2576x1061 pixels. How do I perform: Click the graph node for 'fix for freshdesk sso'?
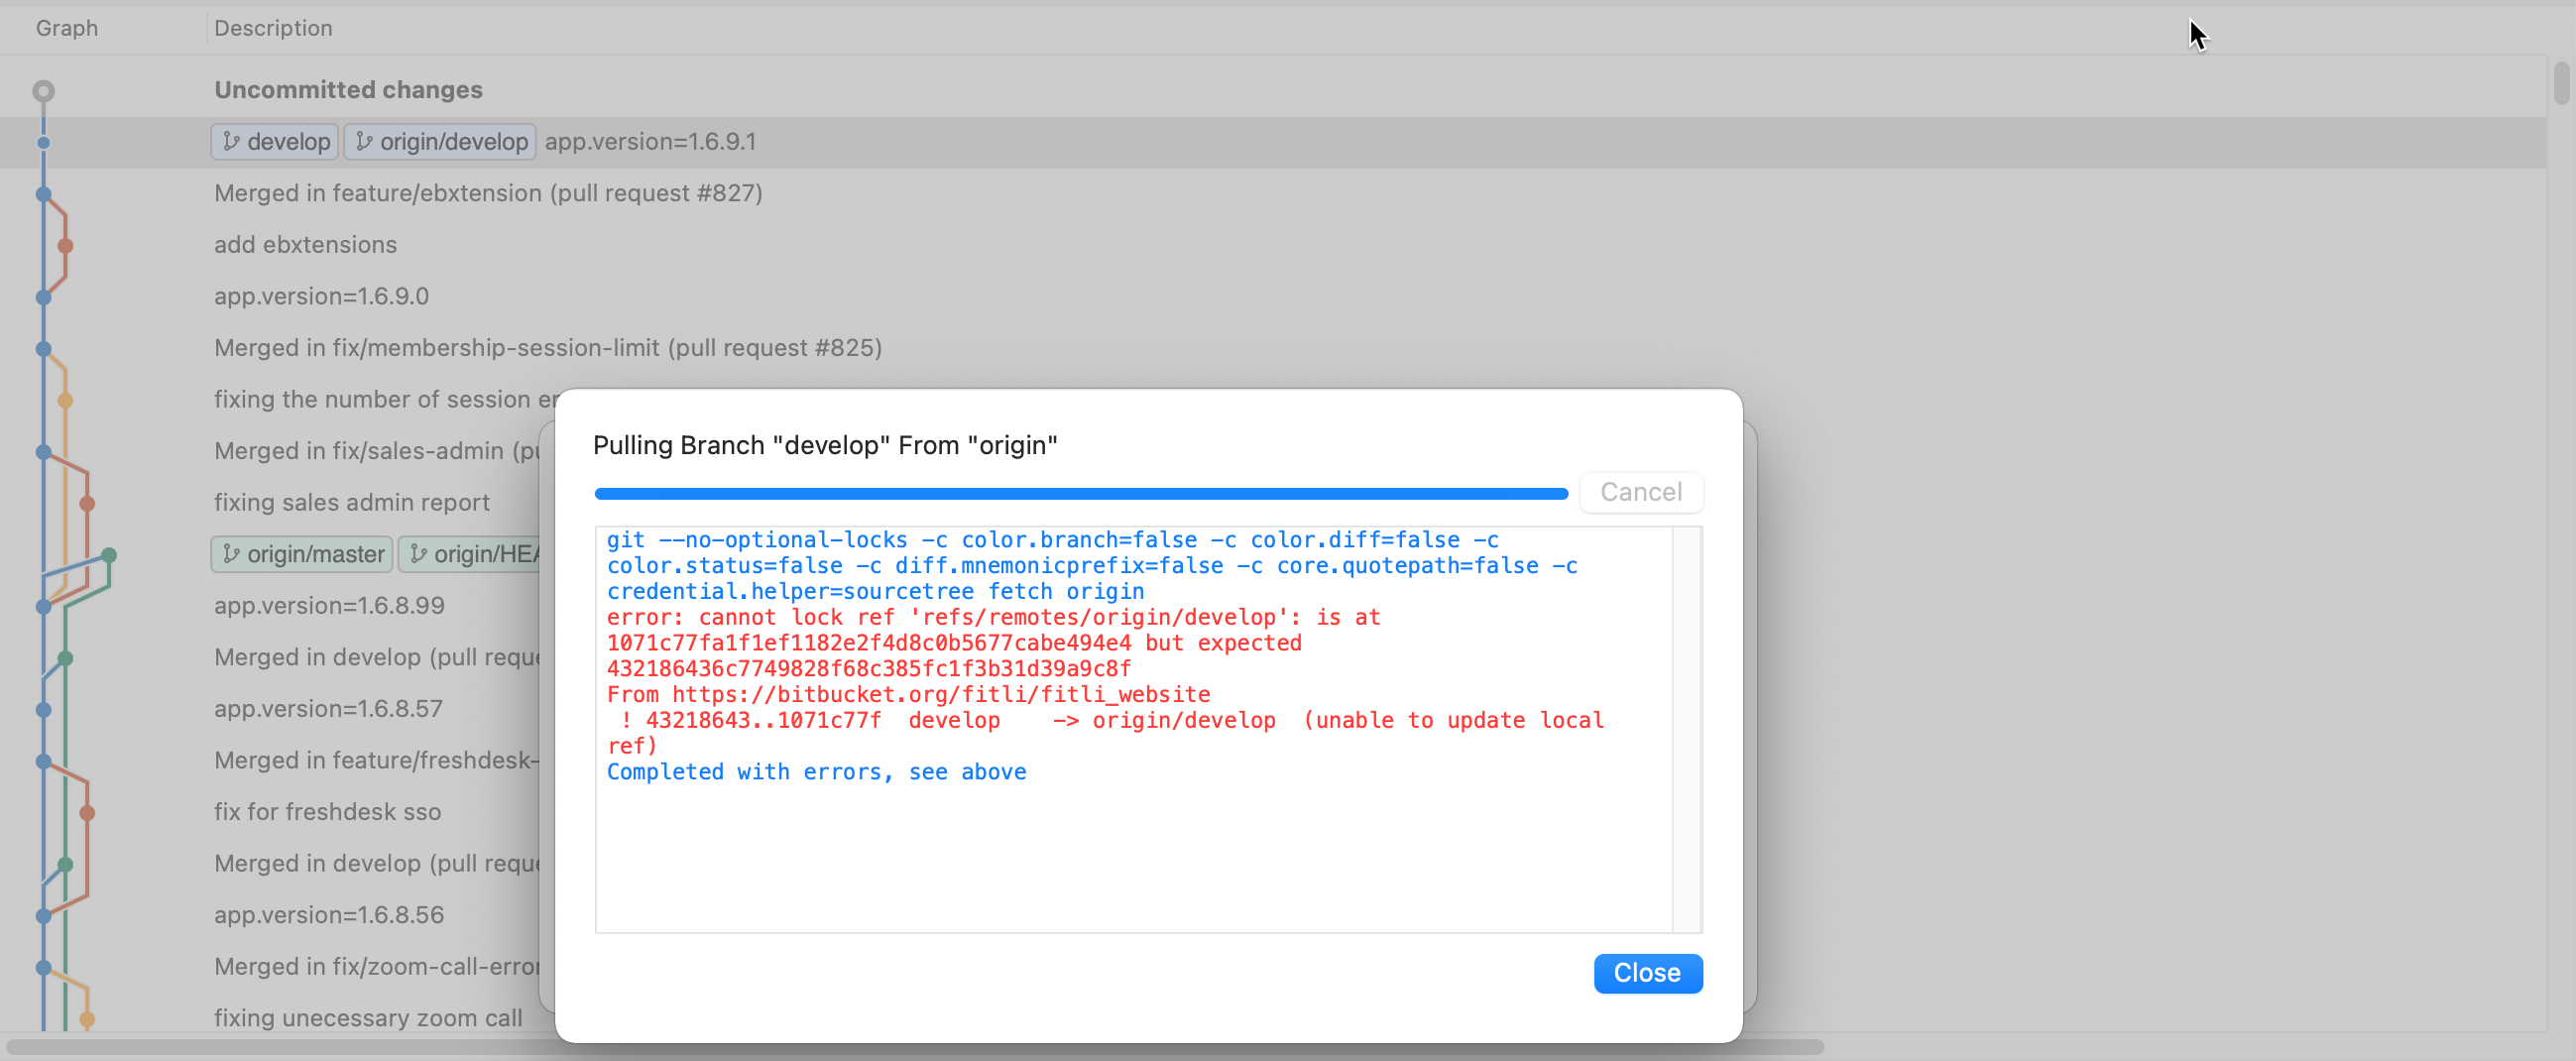point(87,813)
